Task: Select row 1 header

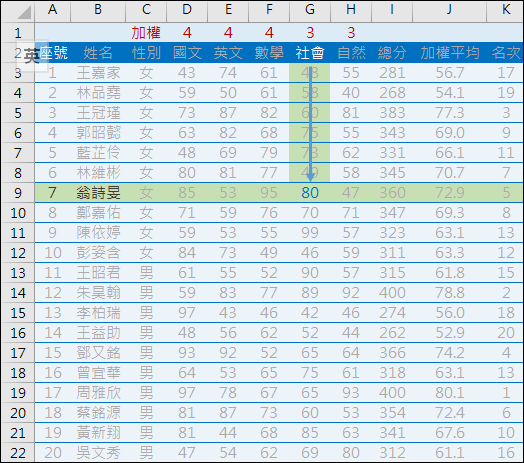Action: [18, 33]
